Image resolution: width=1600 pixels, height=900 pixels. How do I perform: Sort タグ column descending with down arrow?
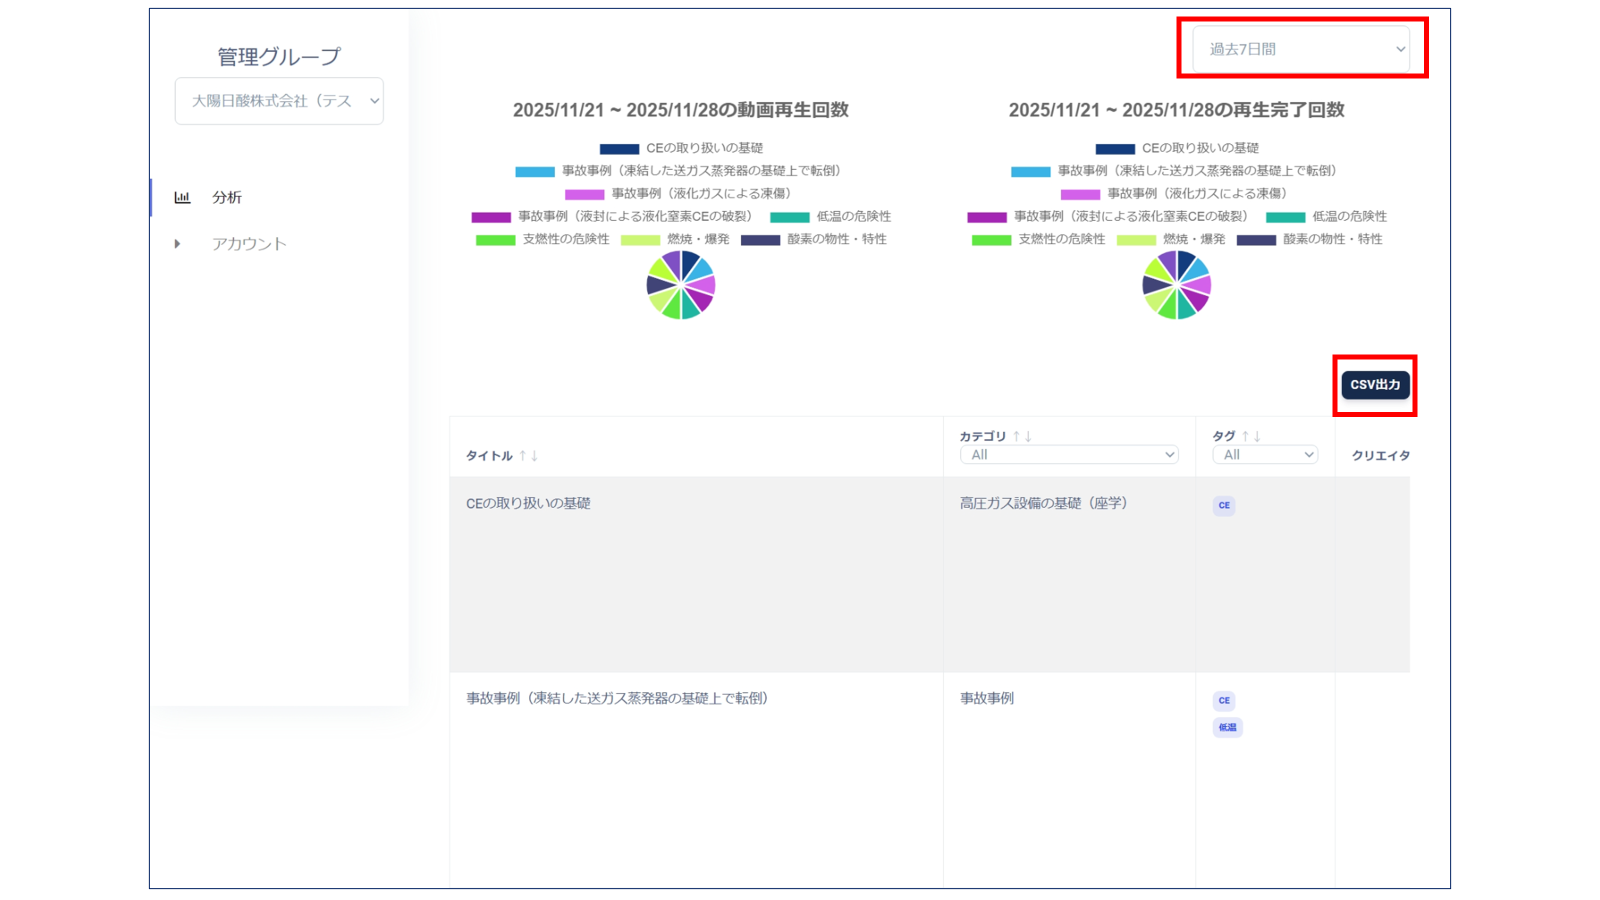pyautogui.click(x=1257, y=437)
